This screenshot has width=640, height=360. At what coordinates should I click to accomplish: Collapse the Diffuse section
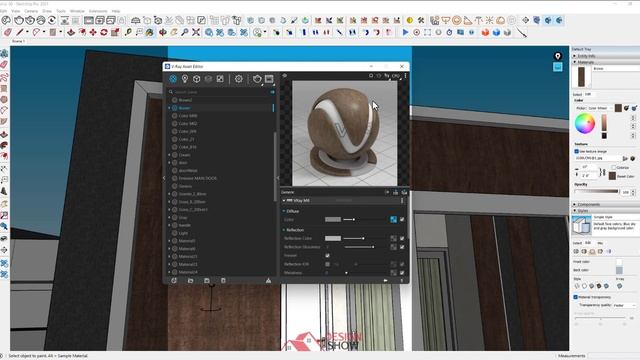pos(284,211)
